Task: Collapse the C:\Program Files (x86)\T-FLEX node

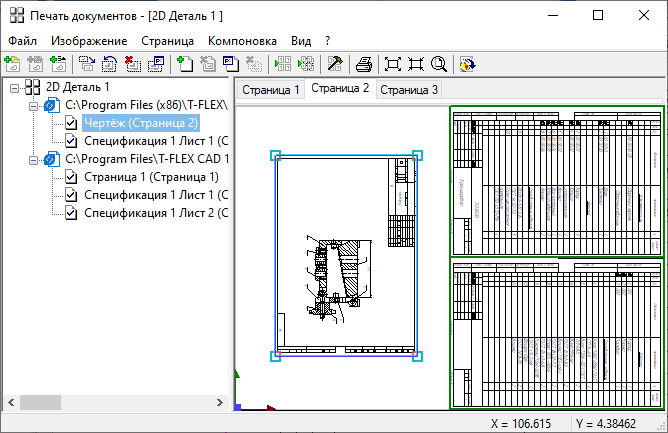Action: (x=33, y=105)
